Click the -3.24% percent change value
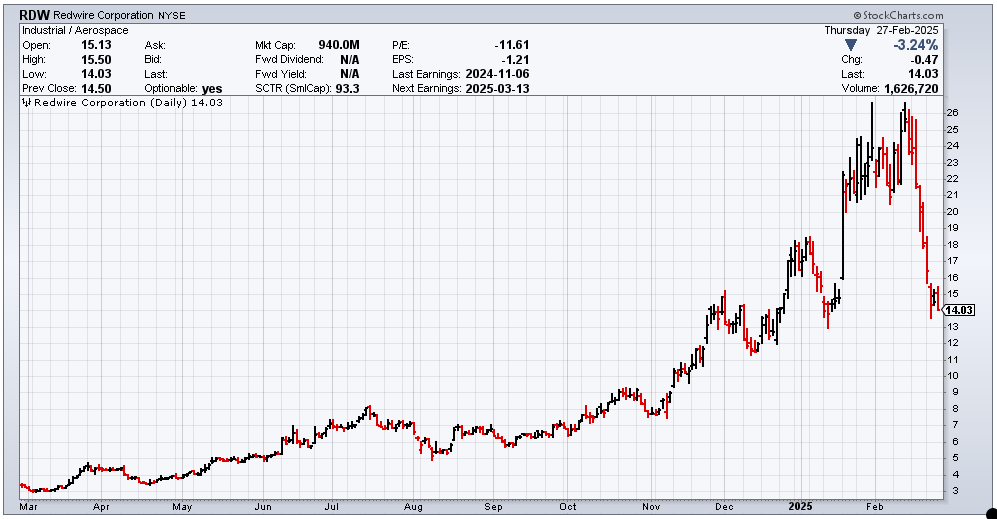This screenshot has width=997, height=519. point(914,45)
